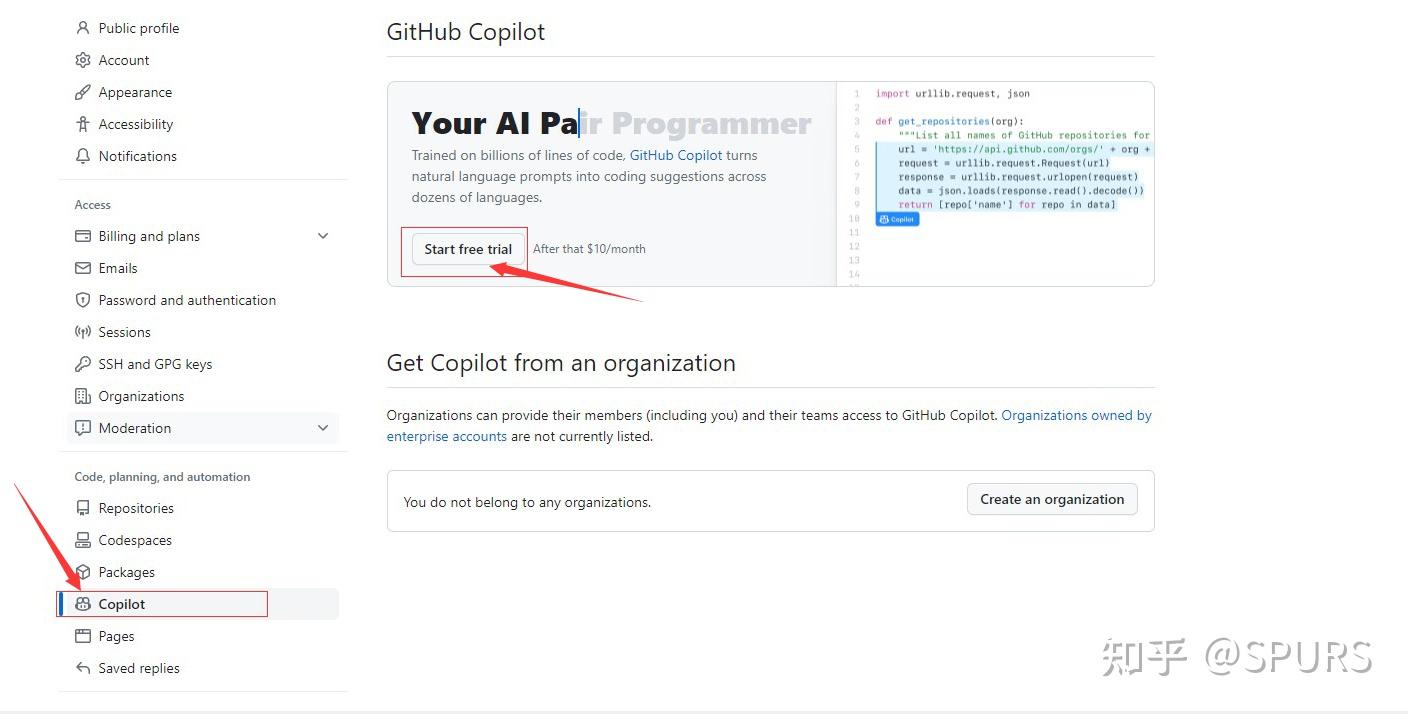Viewport: 1408px width, 714px height.
Task: Click the Packages box icon
Action: tap(83, 572)
